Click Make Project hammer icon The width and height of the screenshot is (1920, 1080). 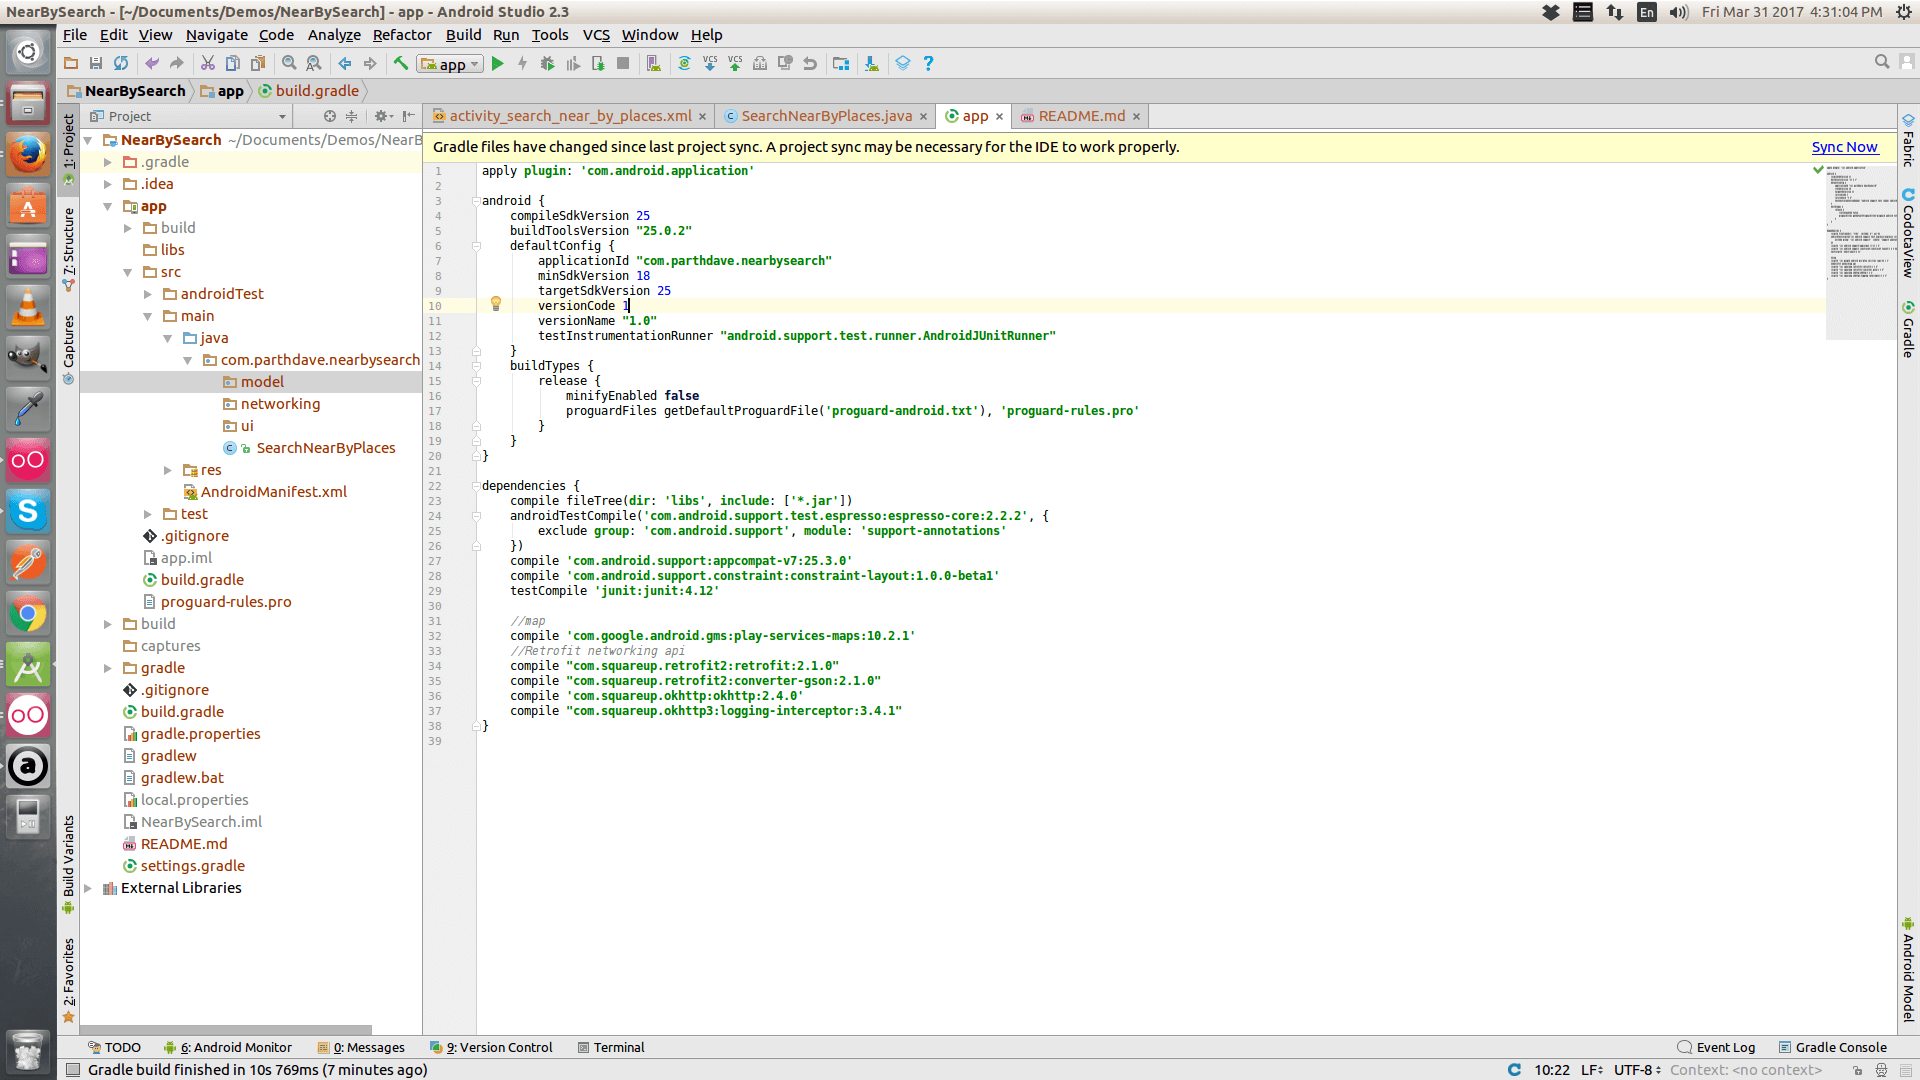coord(400,63)
